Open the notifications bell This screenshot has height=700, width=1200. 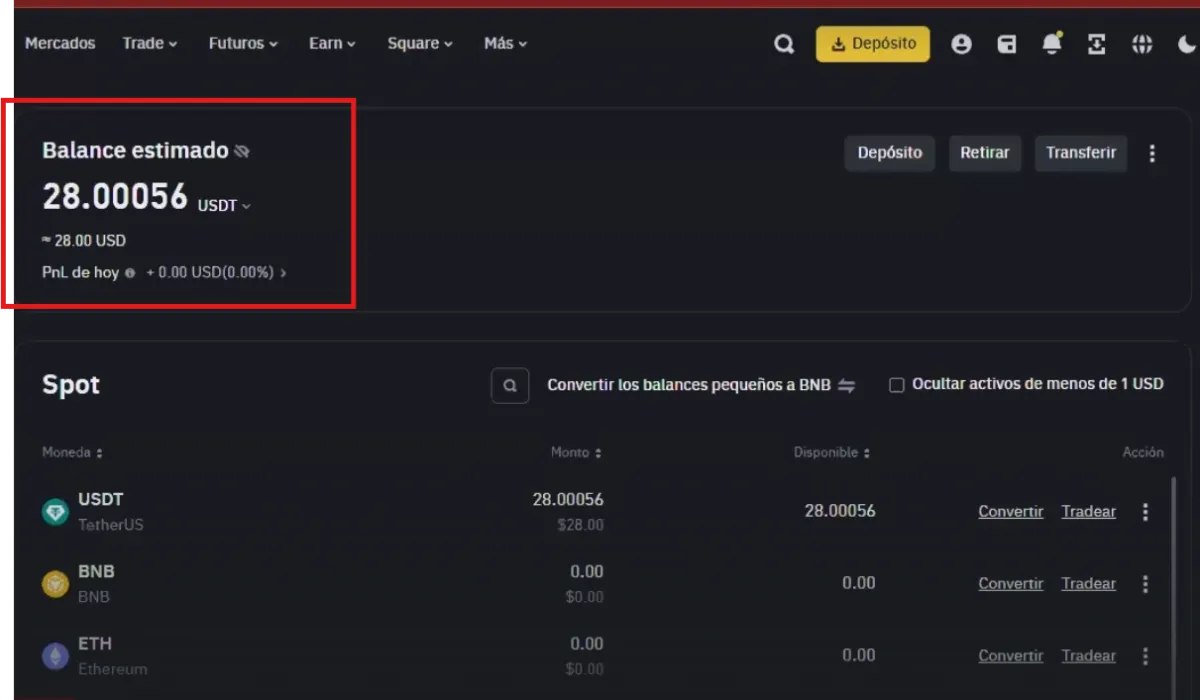click(1052, 43)
